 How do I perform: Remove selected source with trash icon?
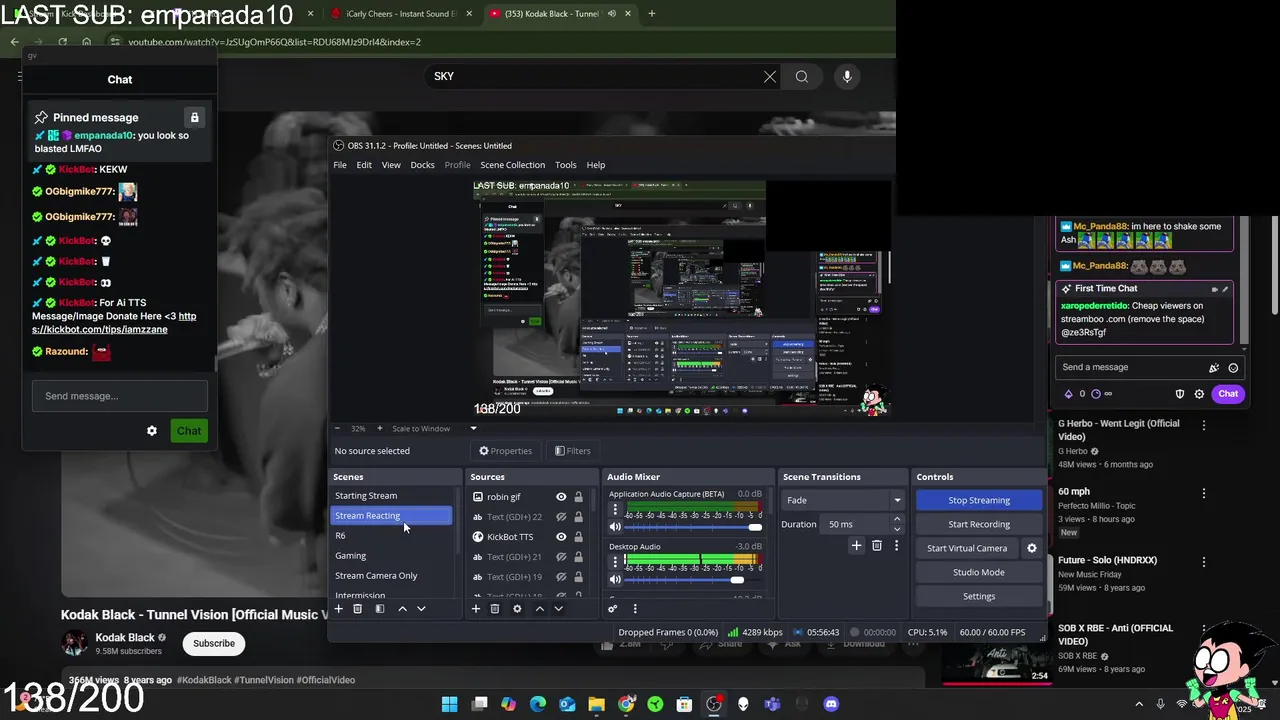tap(494, 608)
